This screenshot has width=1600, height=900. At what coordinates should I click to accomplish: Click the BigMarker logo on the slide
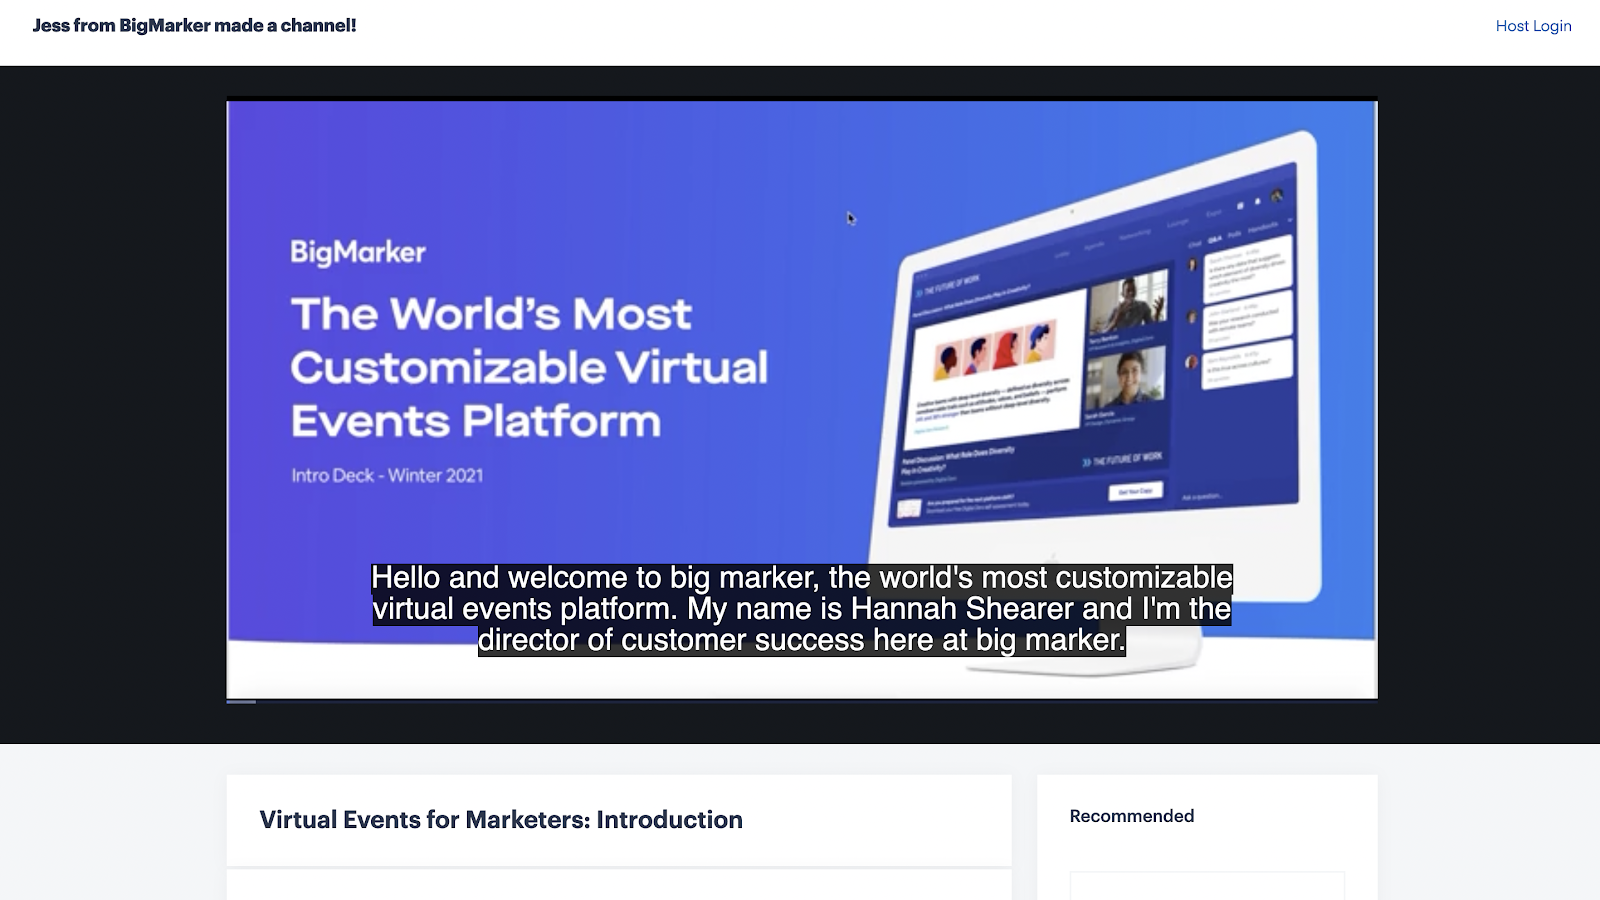tap(358, 252)
